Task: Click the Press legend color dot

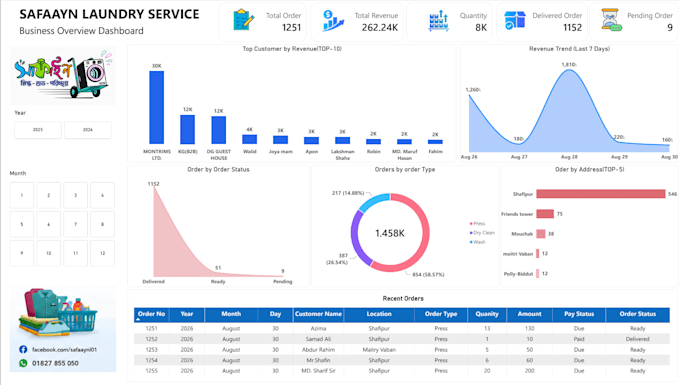Action: click(471, 224)
